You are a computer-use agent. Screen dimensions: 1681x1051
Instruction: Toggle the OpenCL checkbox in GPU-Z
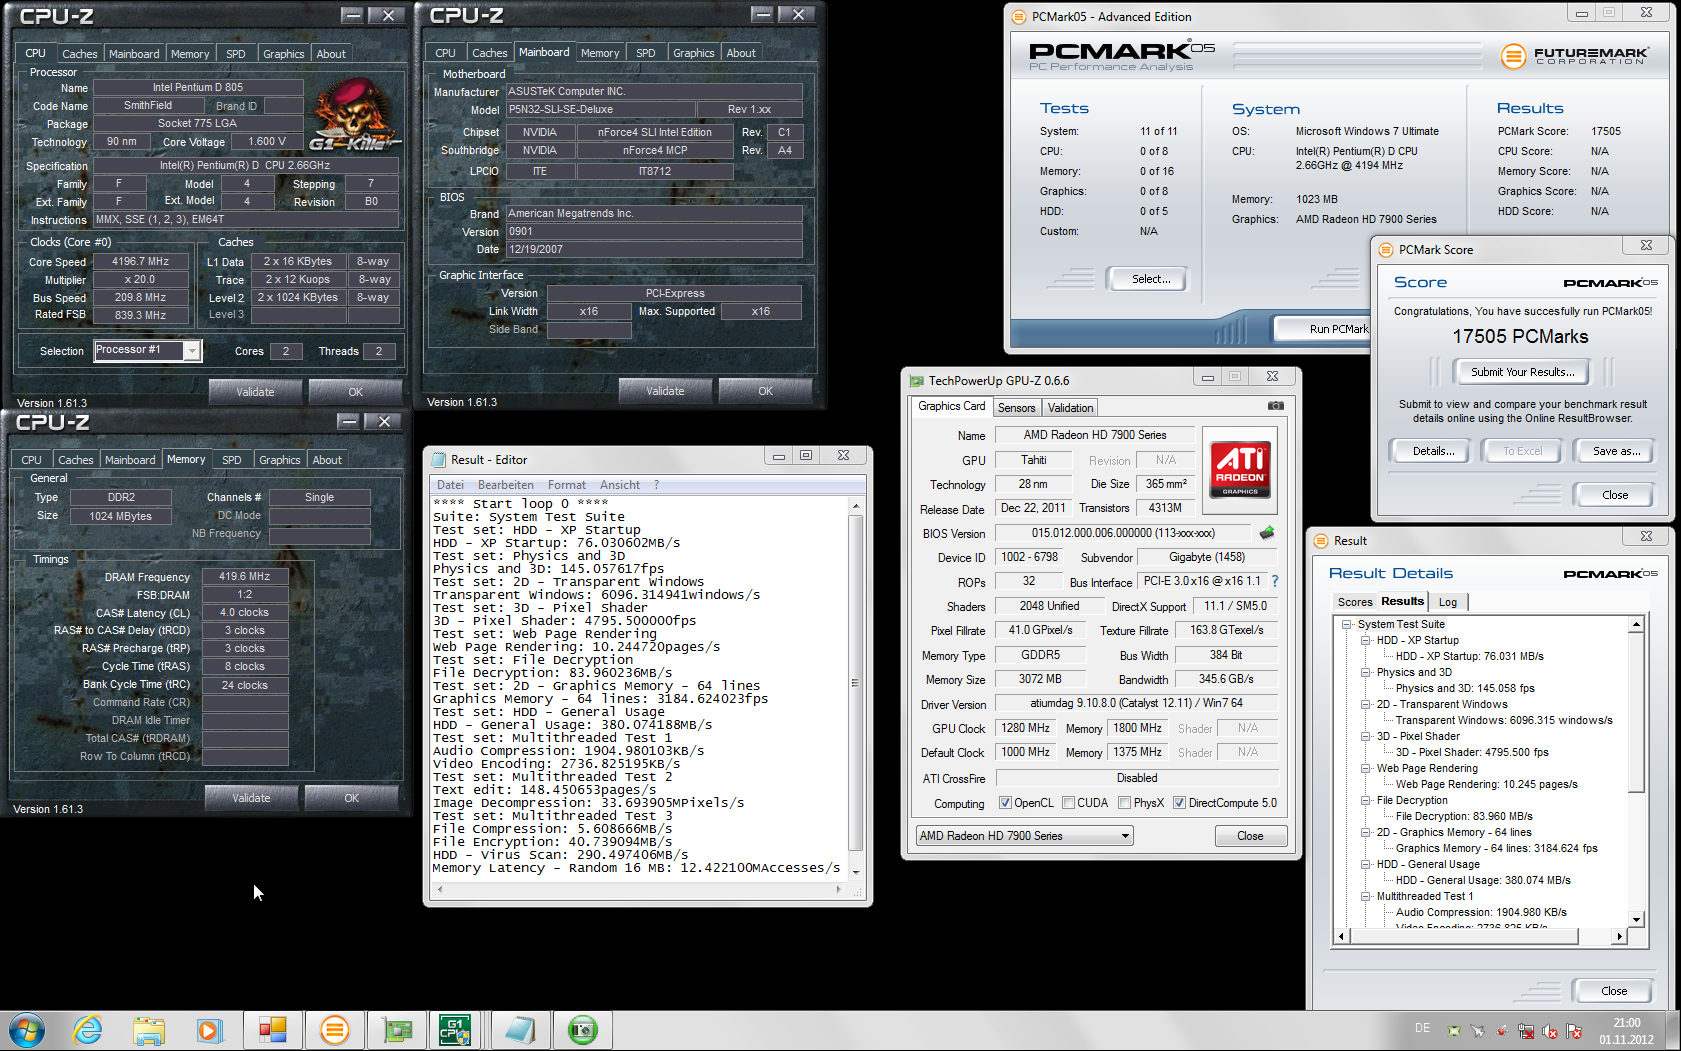tap(1005, 803)
